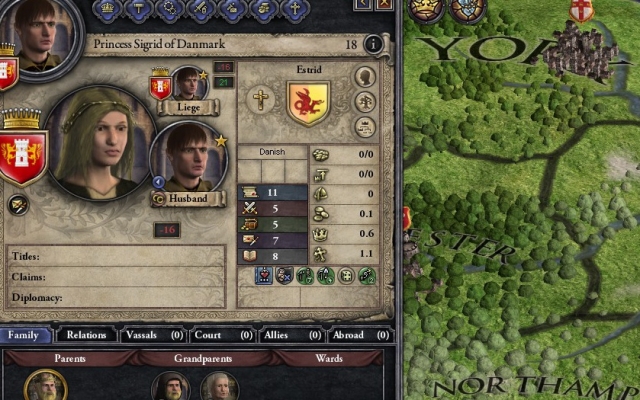Click the heart trait icon
This screenshot has height=400, width=640.
[x=264, y=276]
